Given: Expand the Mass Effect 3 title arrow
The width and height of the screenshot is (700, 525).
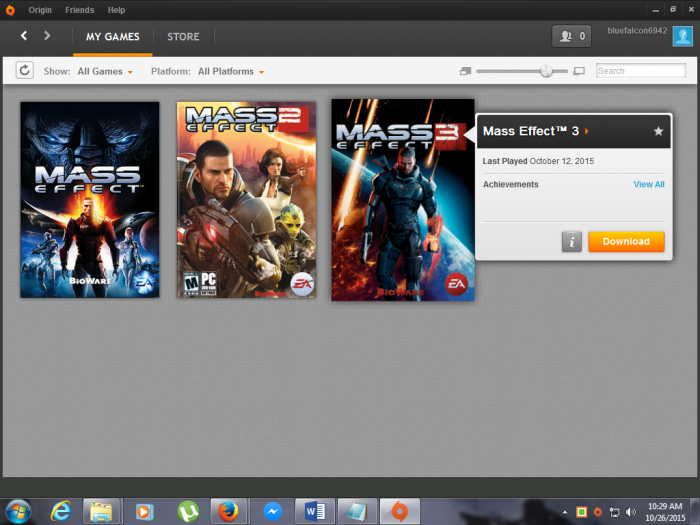Looking at the screenshot, I should 587,131.
